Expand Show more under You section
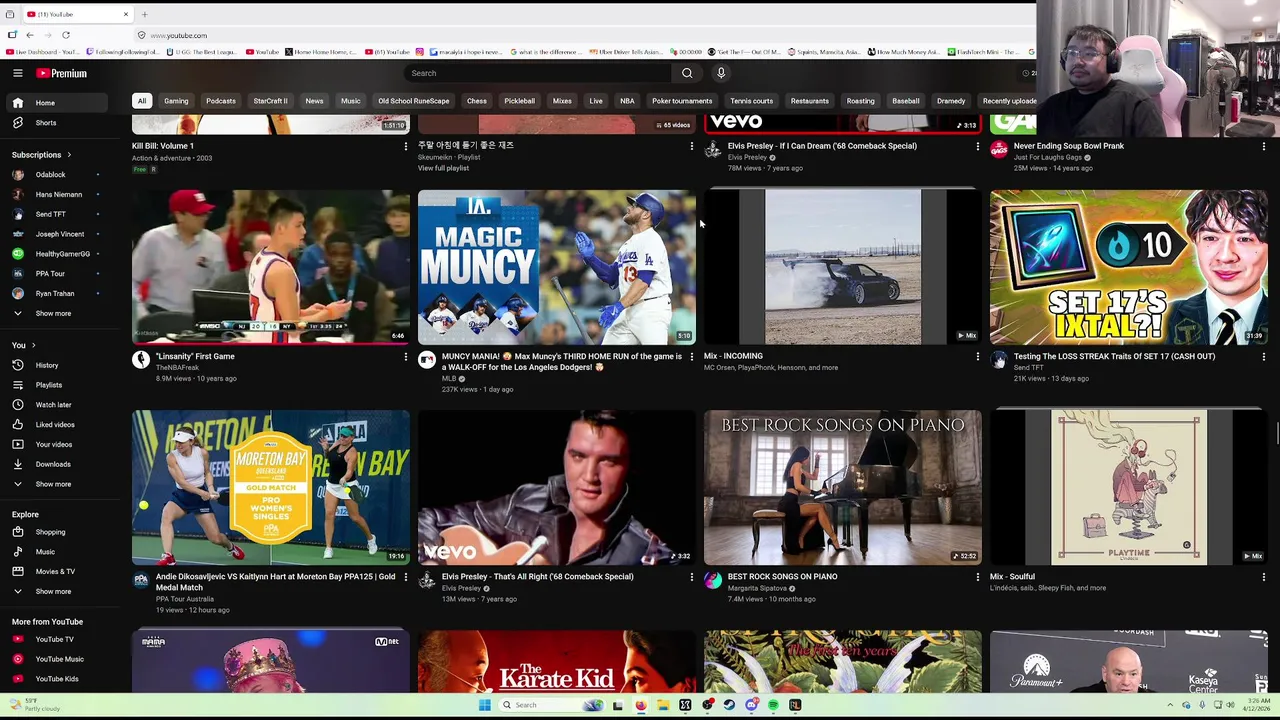 click(56, 484)
